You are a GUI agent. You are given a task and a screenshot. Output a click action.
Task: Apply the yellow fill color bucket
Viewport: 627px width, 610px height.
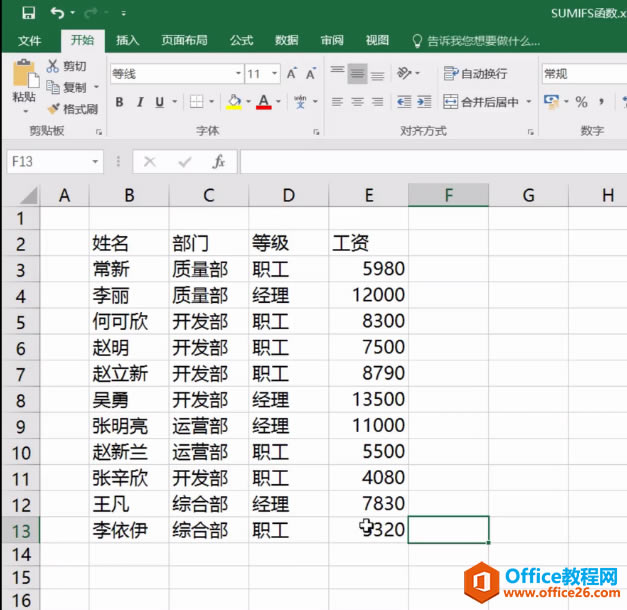click(234, 102)
